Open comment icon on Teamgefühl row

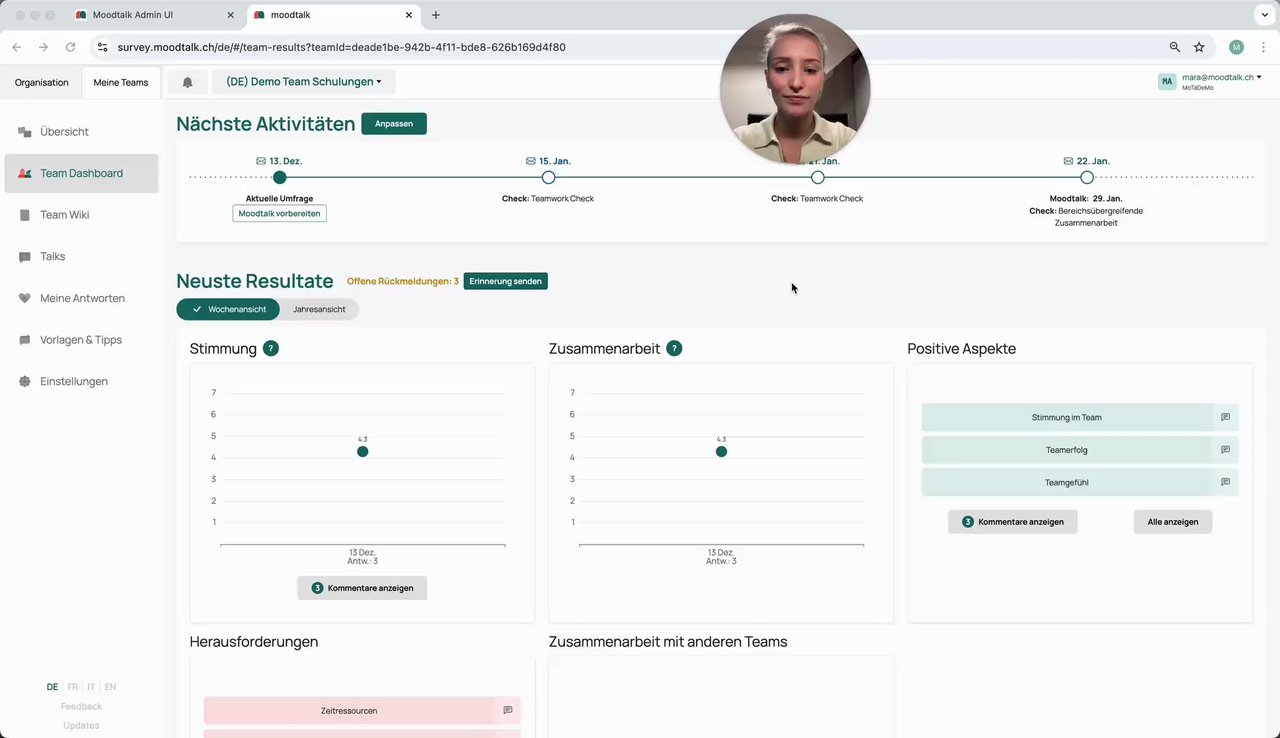tap(1225, 482)
